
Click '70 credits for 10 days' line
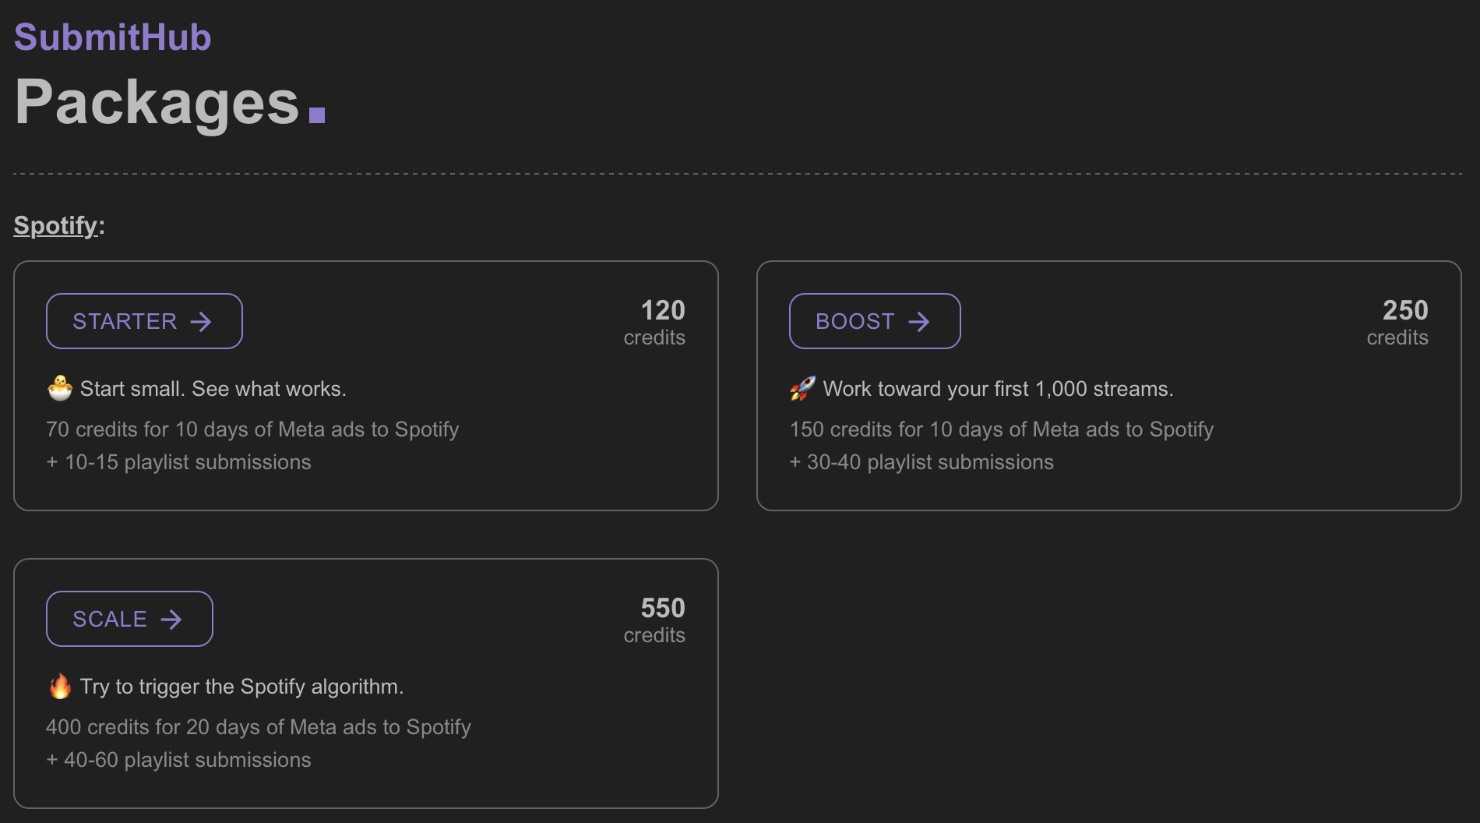click(252, 429)
